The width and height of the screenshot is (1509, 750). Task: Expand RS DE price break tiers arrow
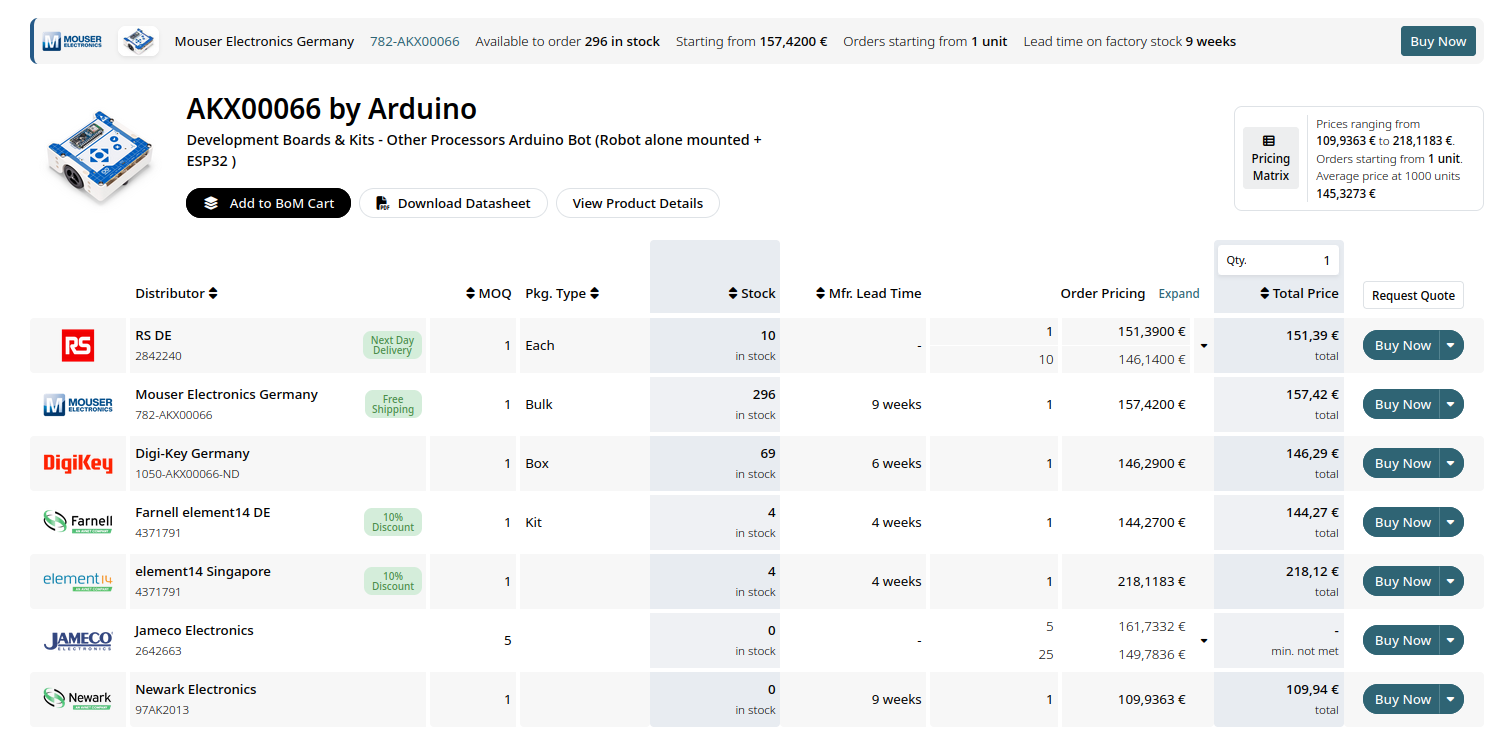[x=1204, y=346]
